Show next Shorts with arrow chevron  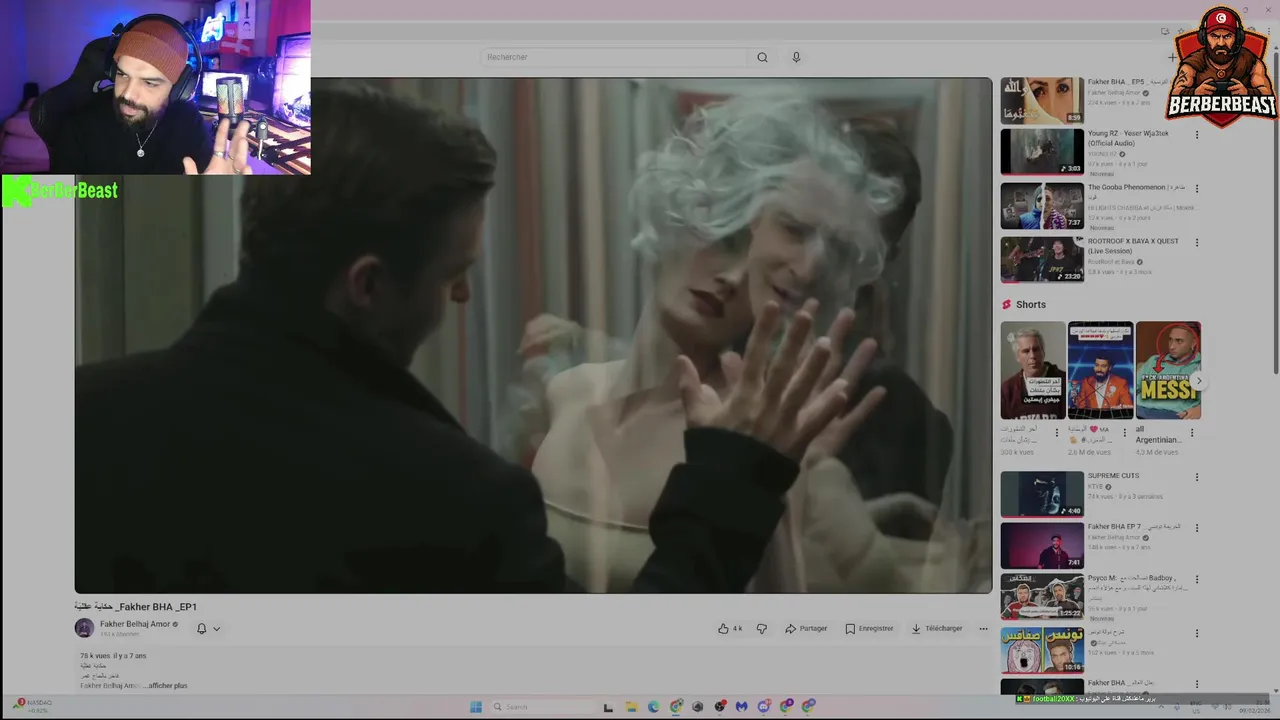(1198, 381)
